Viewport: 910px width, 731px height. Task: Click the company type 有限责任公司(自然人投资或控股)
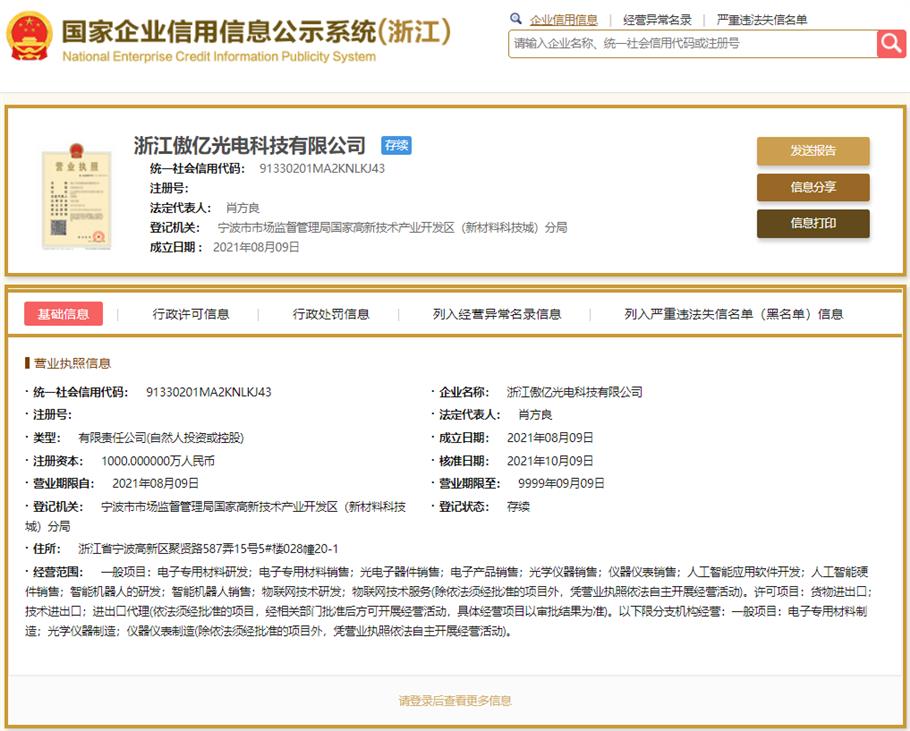161,437
